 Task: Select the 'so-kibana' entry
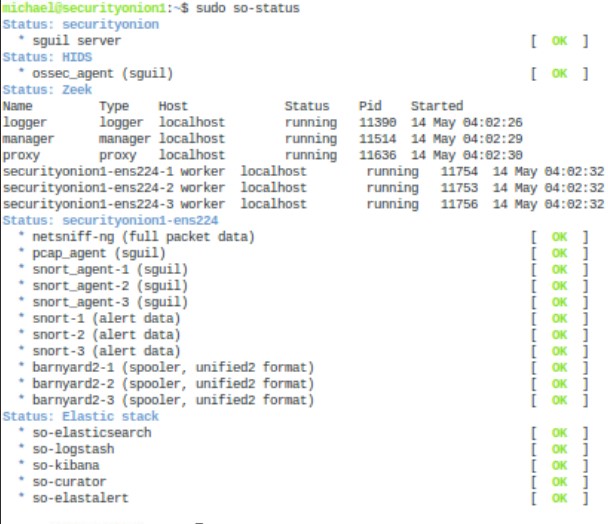click(x=66, y=465)
